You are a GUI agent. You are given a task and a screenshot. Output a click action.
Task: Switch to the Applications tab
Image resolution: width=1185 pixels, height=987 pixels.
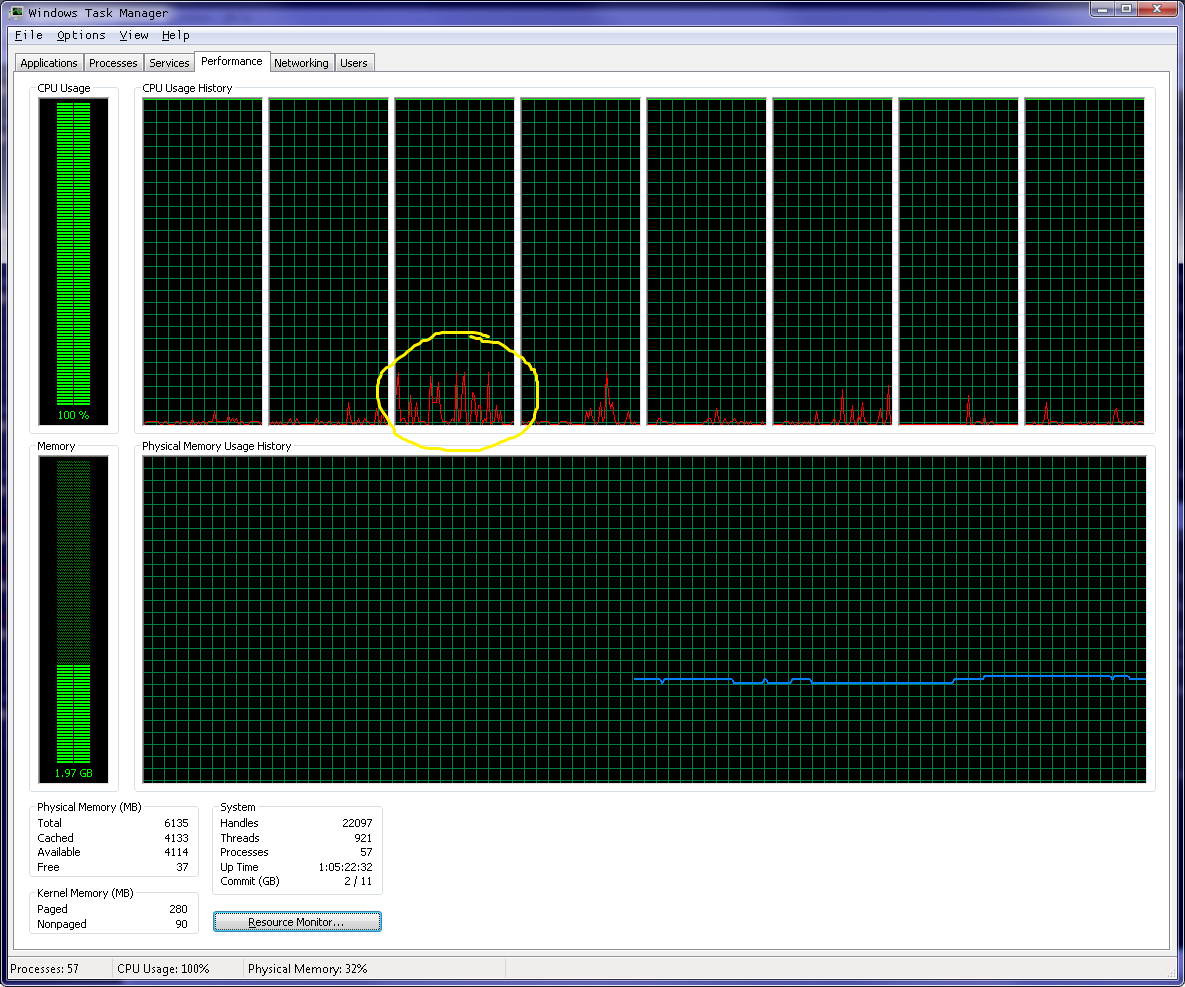tap(48, 63)
